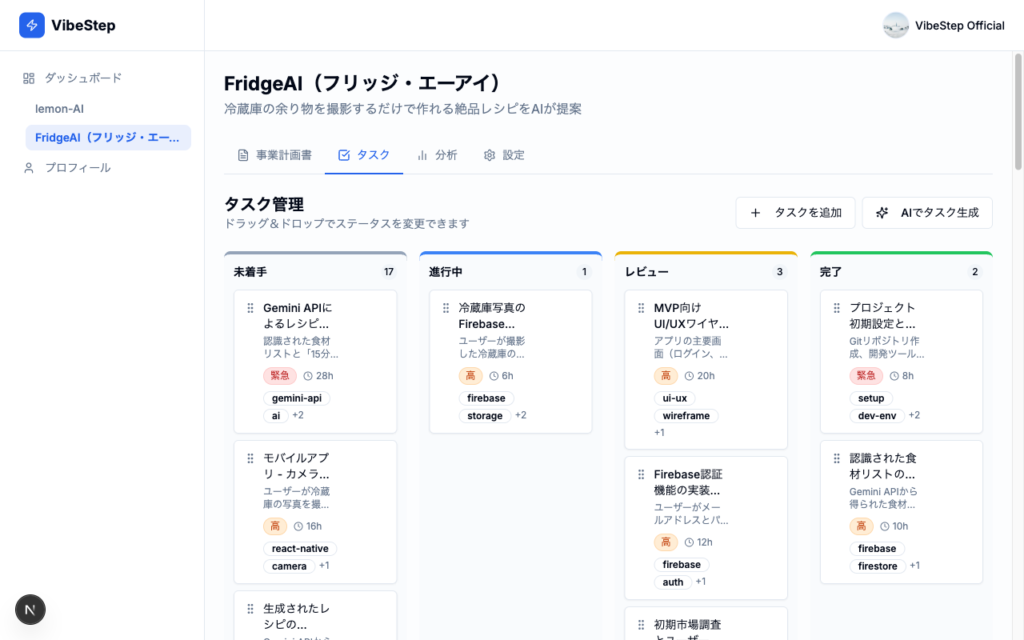Switch to the 分析 tab
The height and width of the screenshot is (640, 1024).
(437, 155)
